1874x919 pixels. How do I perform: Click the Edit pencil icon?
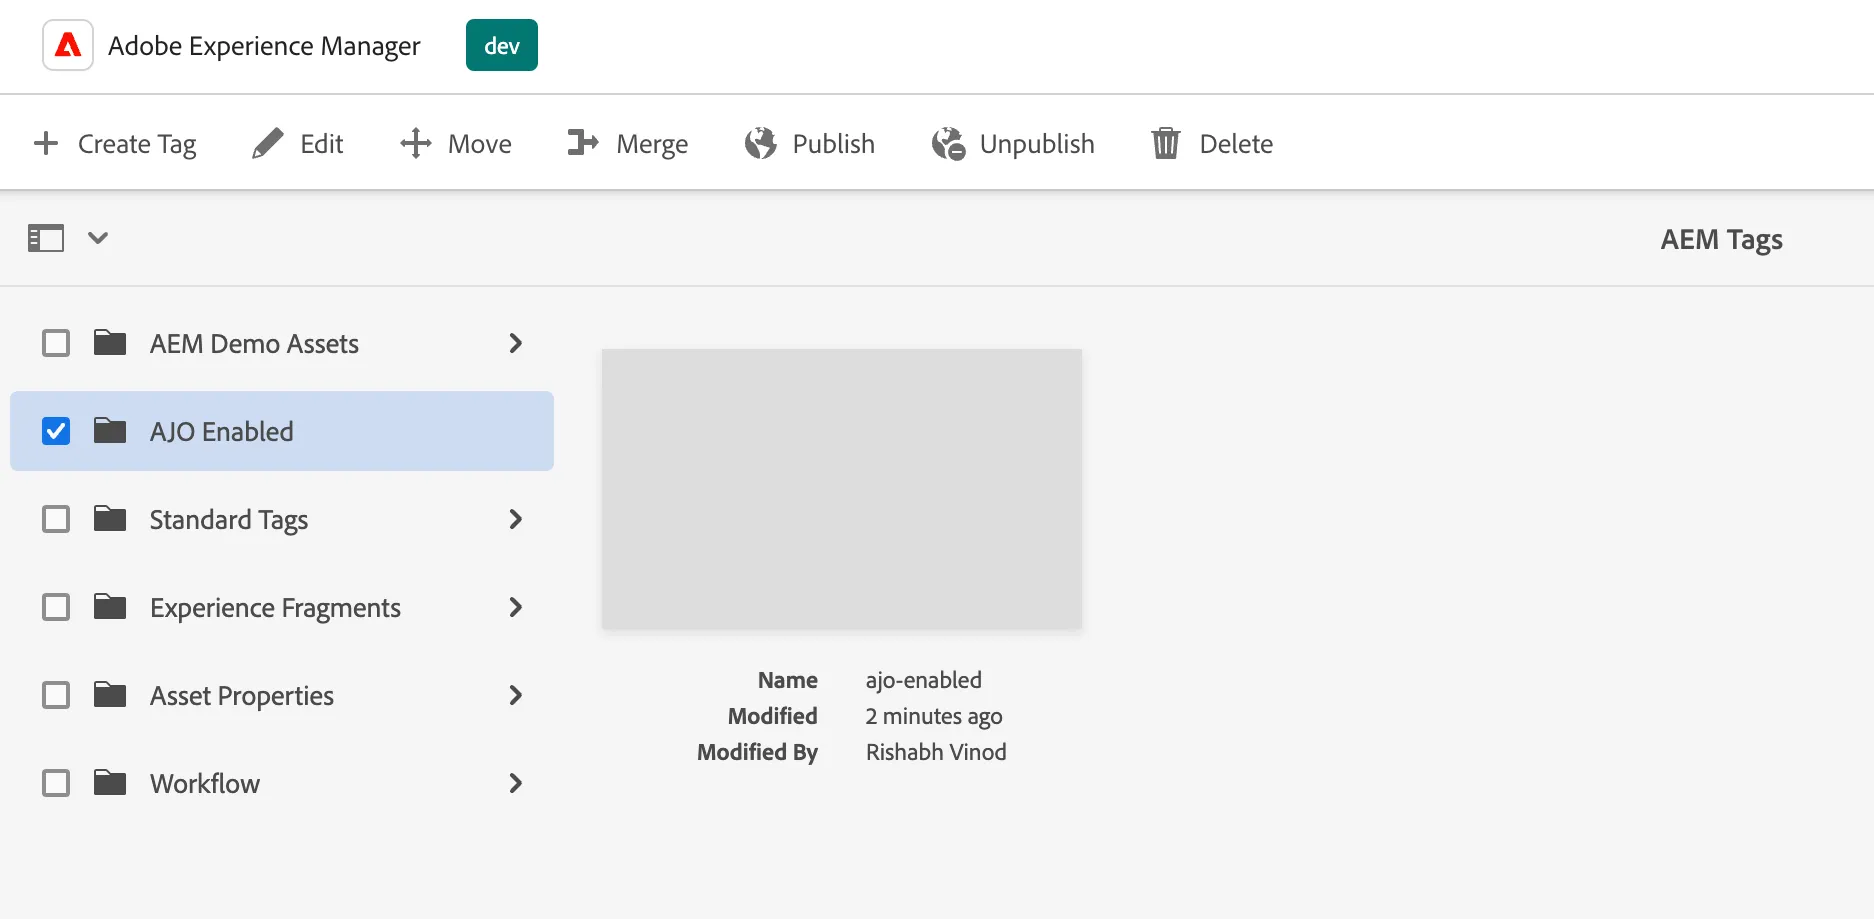[267, 143]
